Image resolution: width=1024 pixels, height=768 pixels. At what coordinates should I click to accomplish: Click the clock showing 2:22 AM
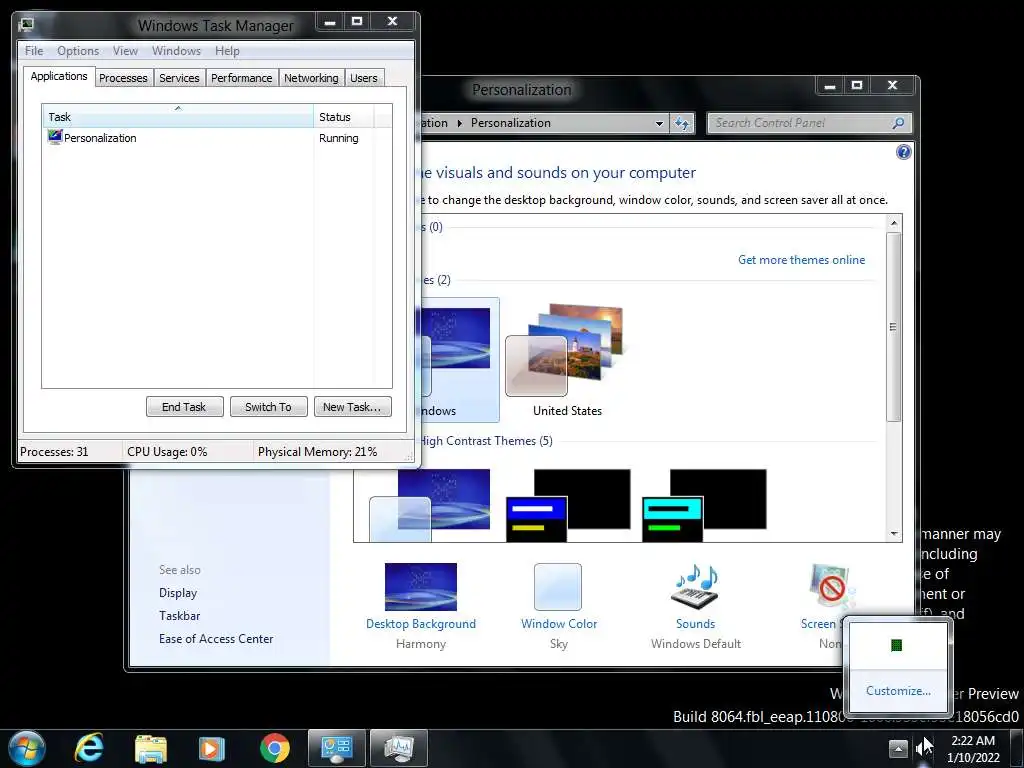click(x=973, y=748)
